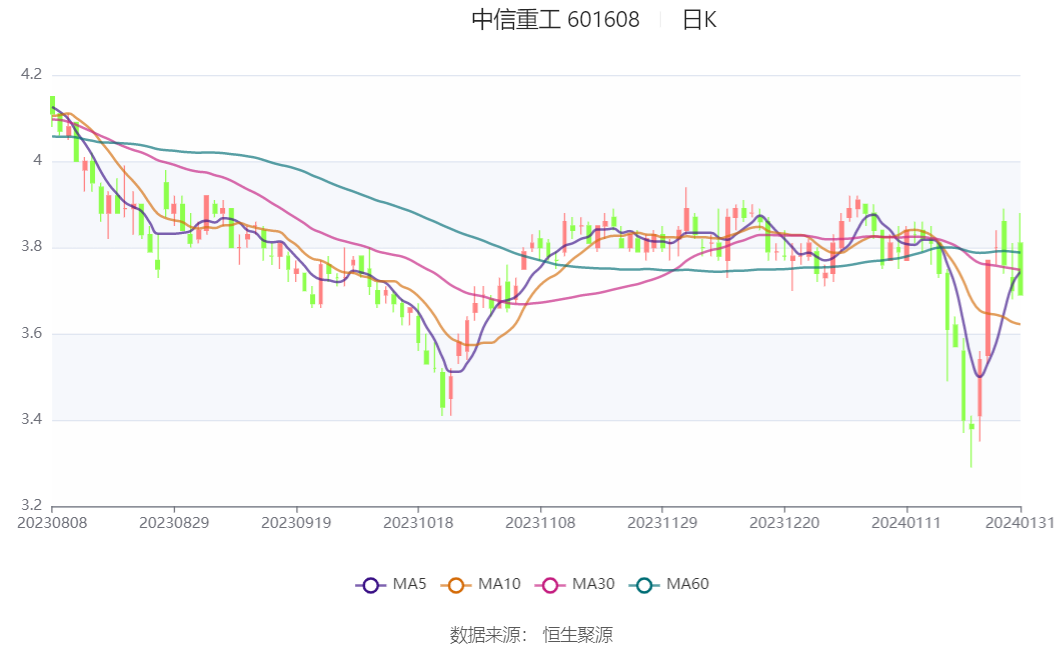This screenshot has width=1062, height=646.
Task: Disable the MA60 line via its legend text
Action: pos(688,585)
